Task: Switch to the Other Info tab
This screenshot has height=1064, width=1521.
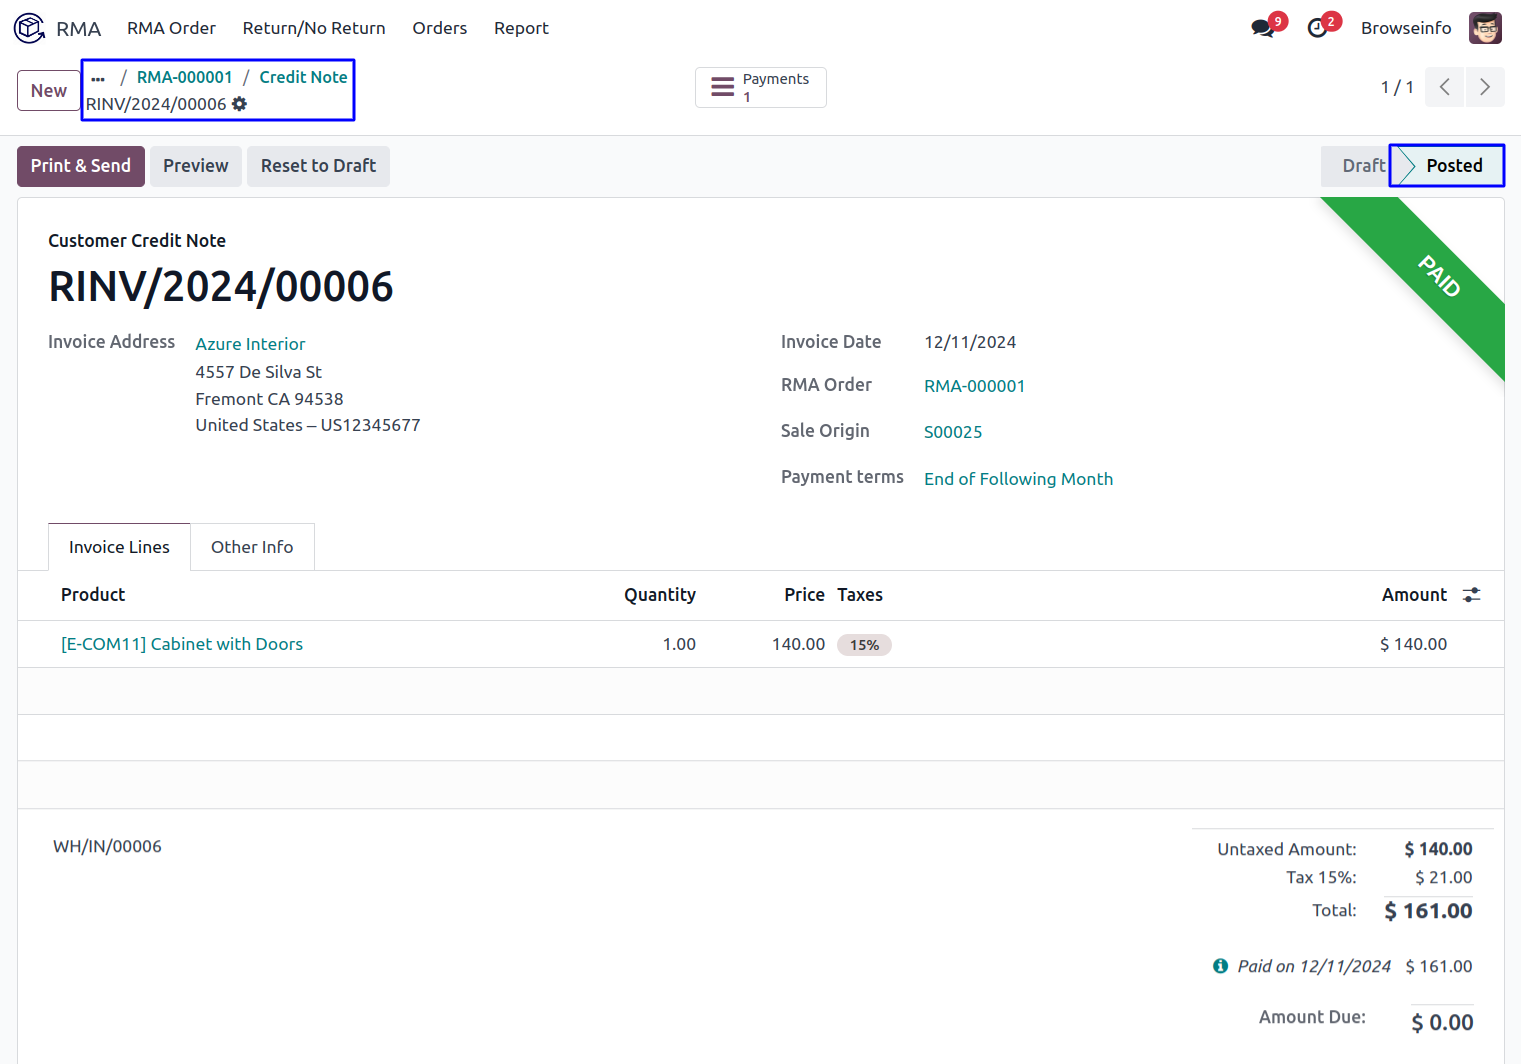Action: pos(252,547)
